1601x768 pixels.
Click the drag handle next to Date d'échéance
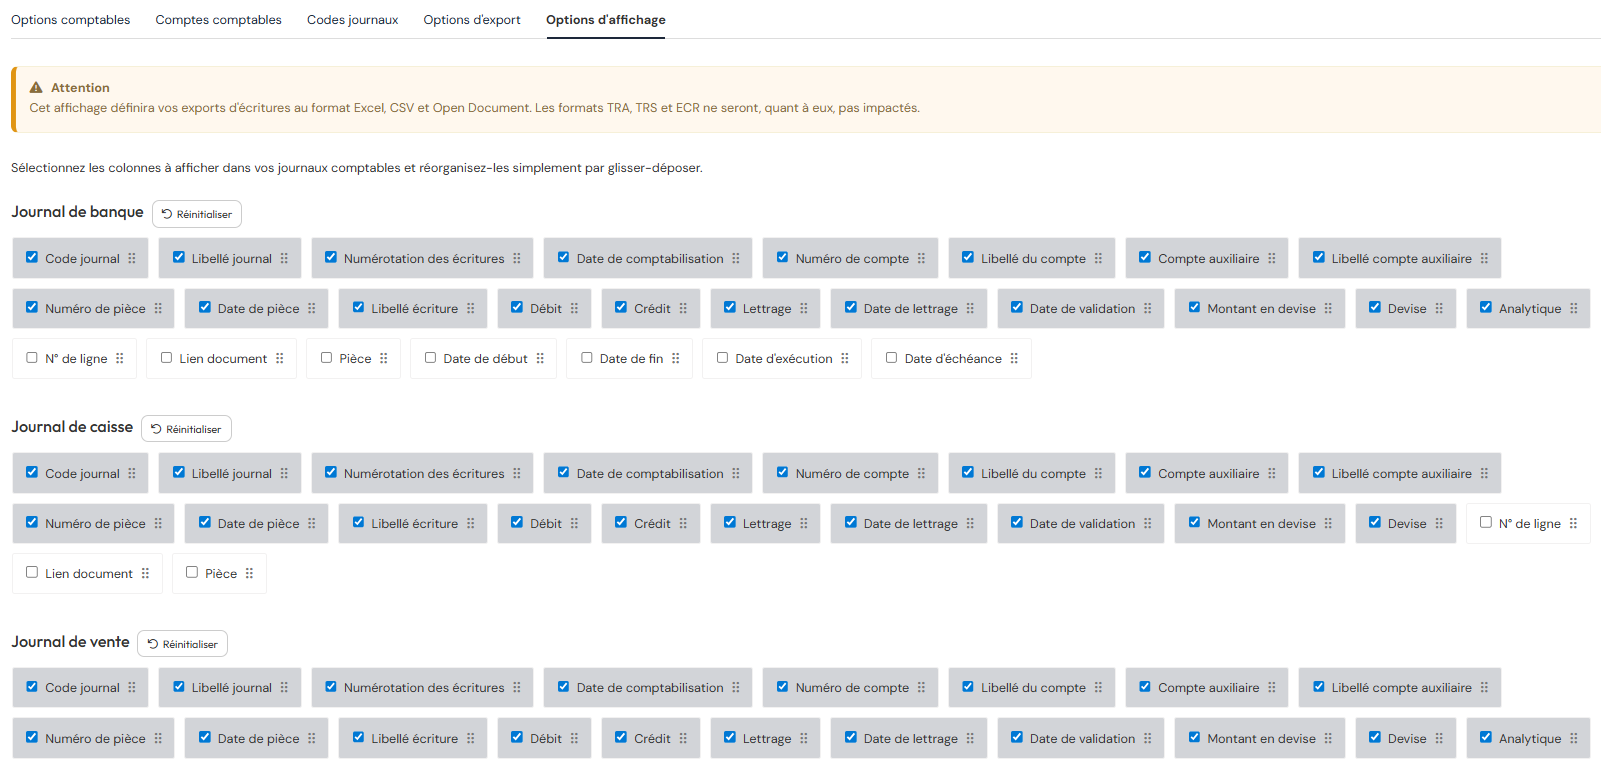[x=1014, y=359]
